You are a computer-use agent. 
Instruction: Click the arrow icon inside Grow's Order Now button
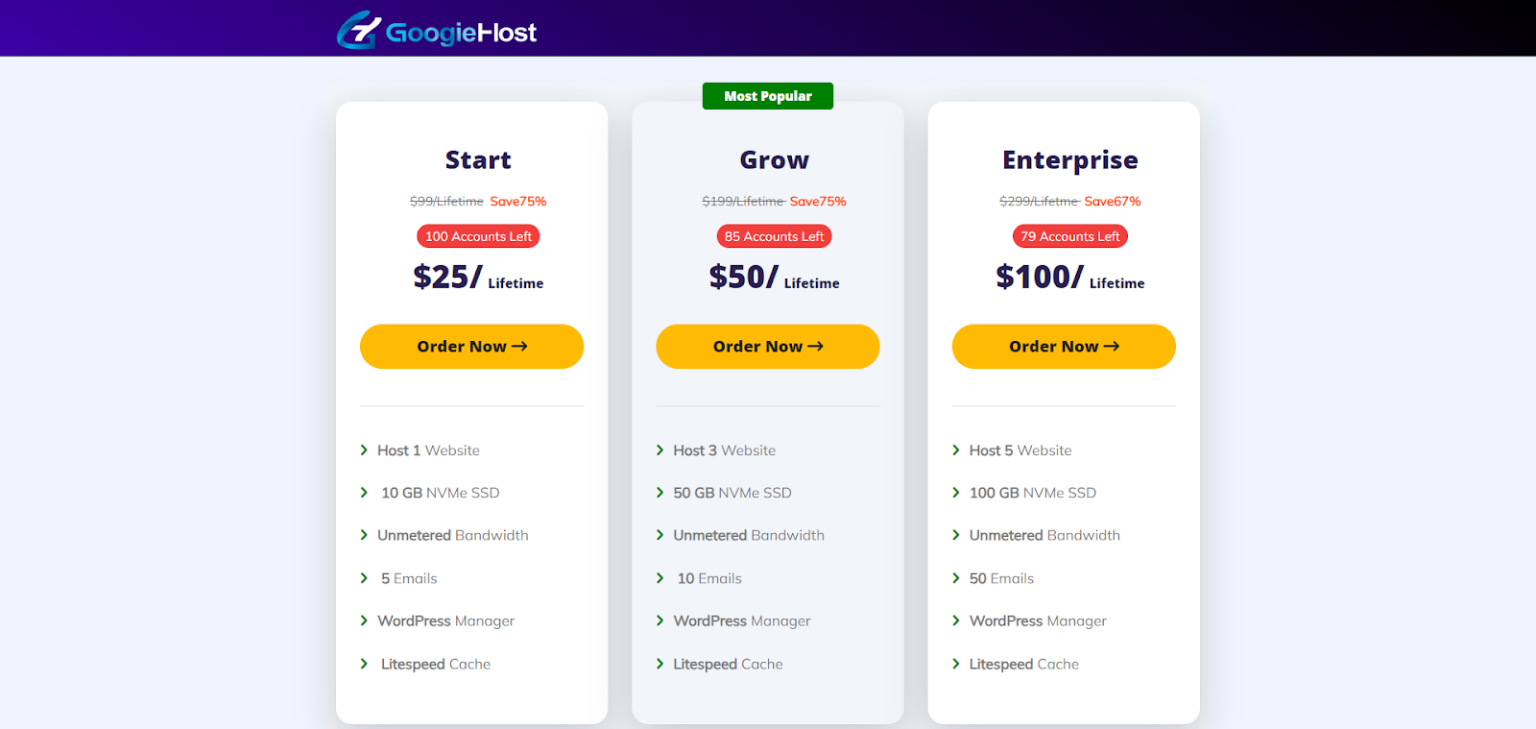click(x=817, y=346)
